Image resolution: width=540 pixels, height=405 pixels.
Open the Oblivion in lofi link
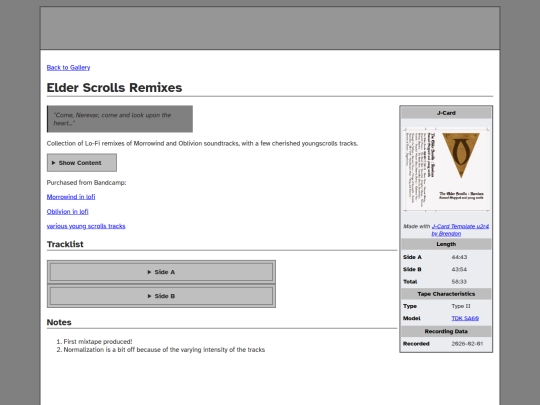(68, 211)
